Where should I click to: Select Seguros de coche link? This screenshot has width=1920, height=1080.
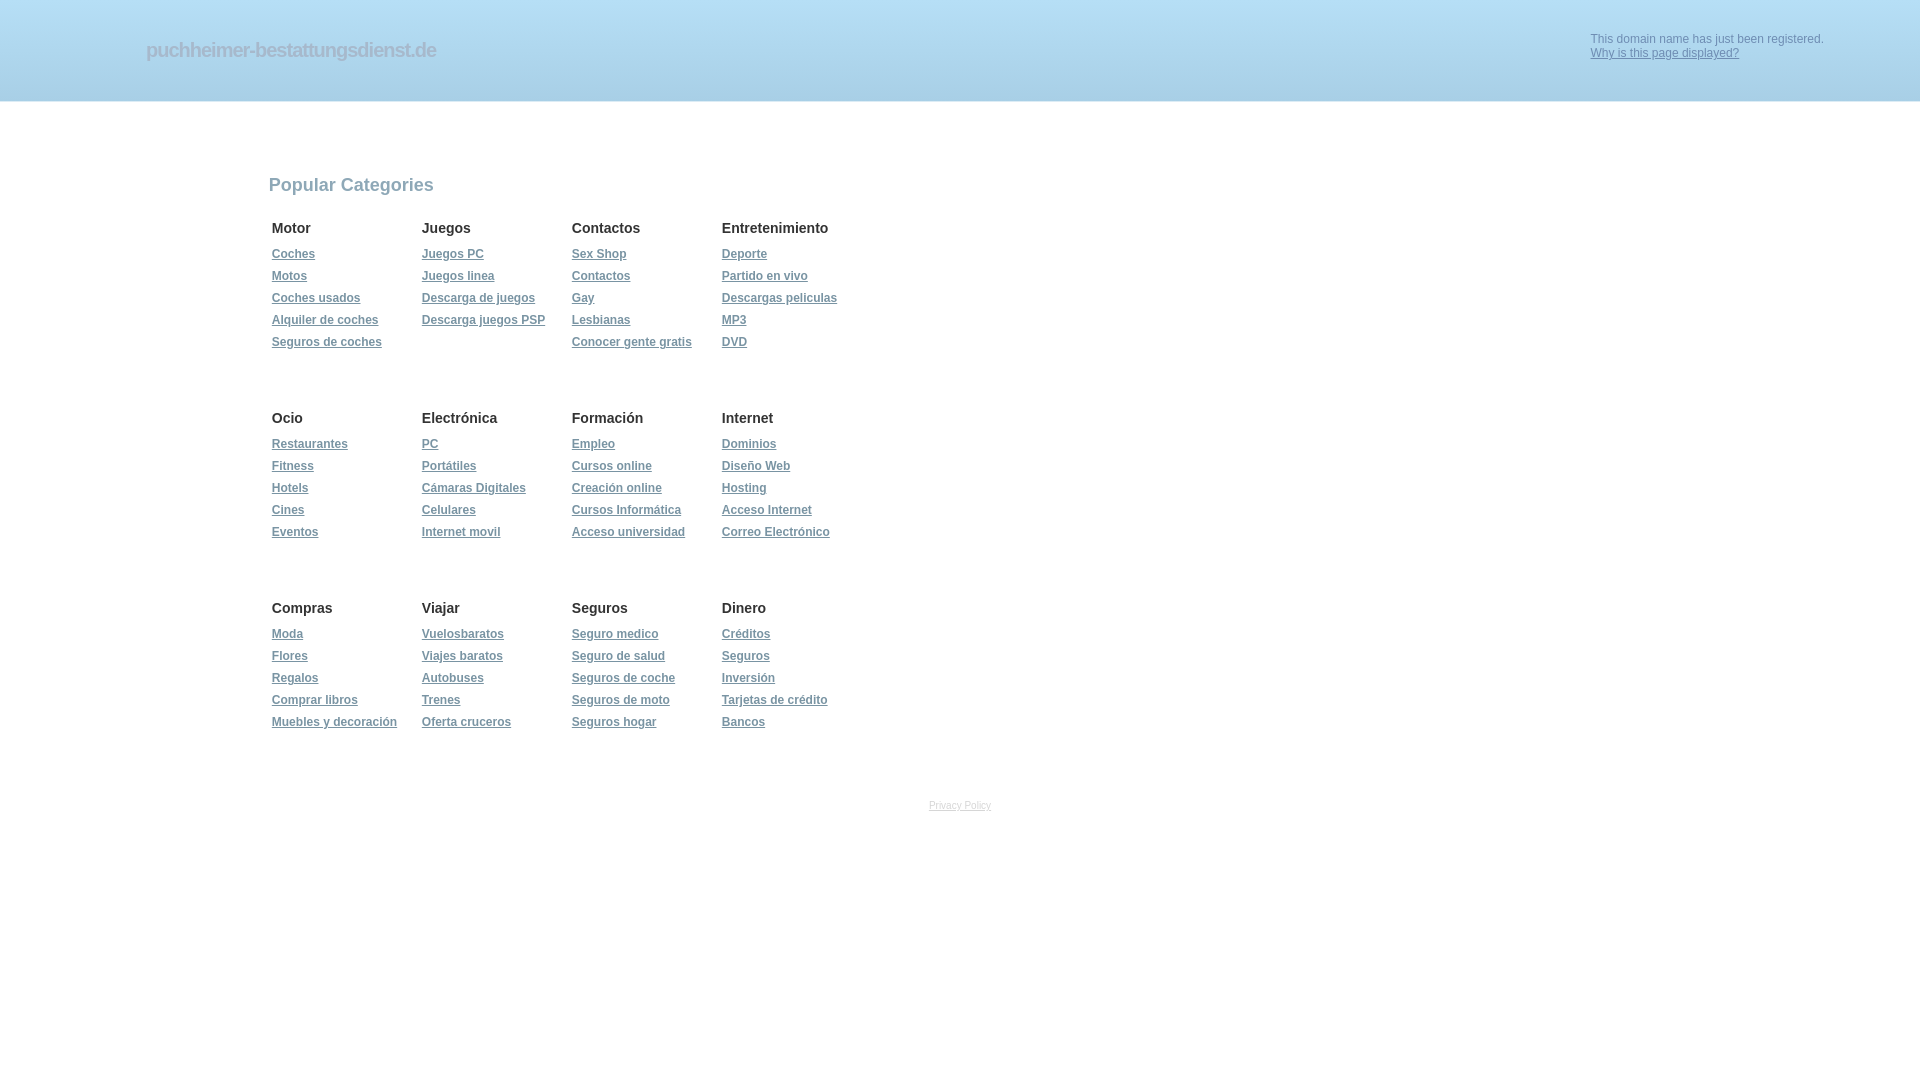(x=623, y=678)
